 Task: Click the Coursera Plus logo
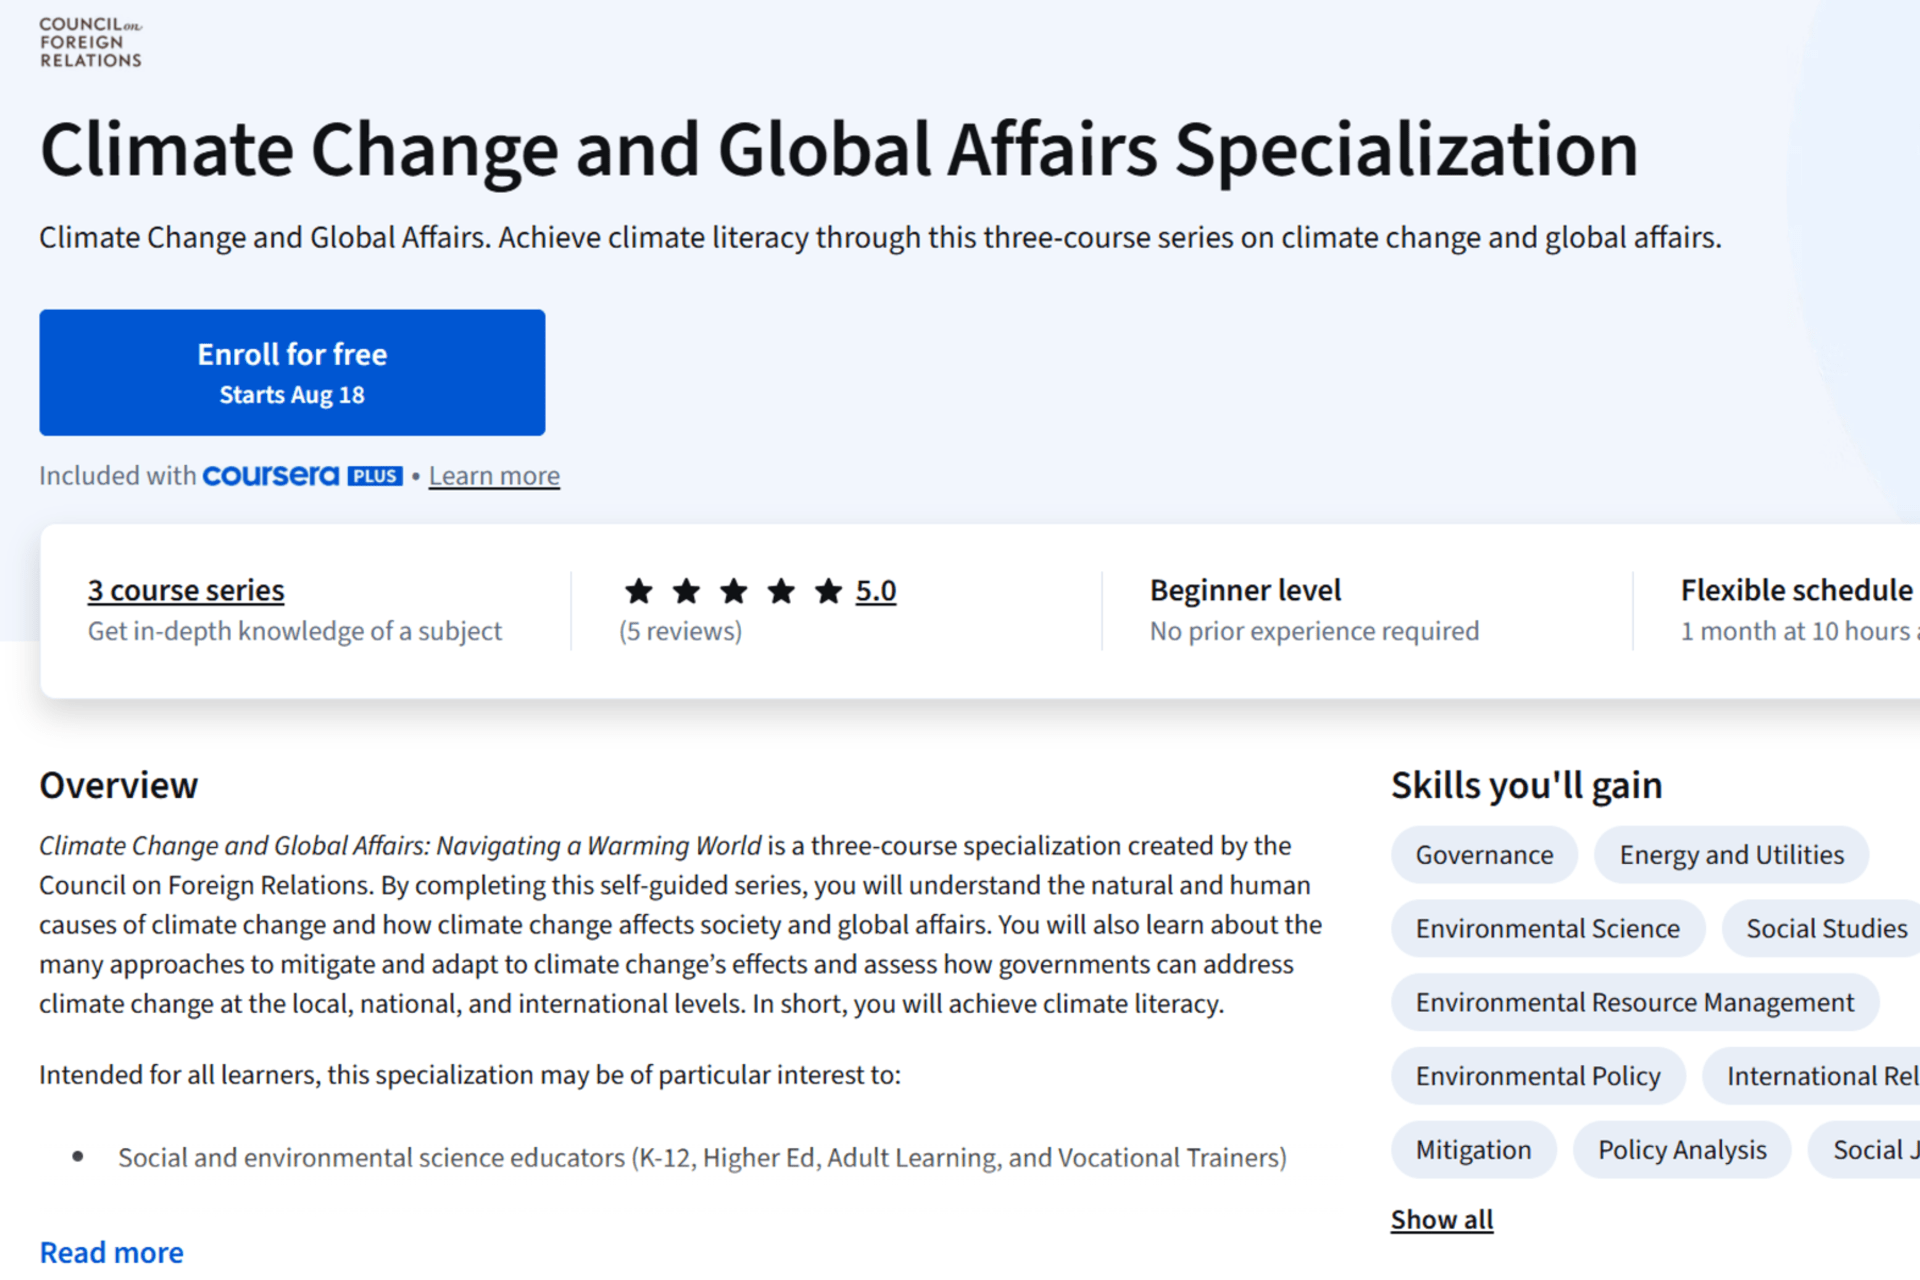point(302,476)
